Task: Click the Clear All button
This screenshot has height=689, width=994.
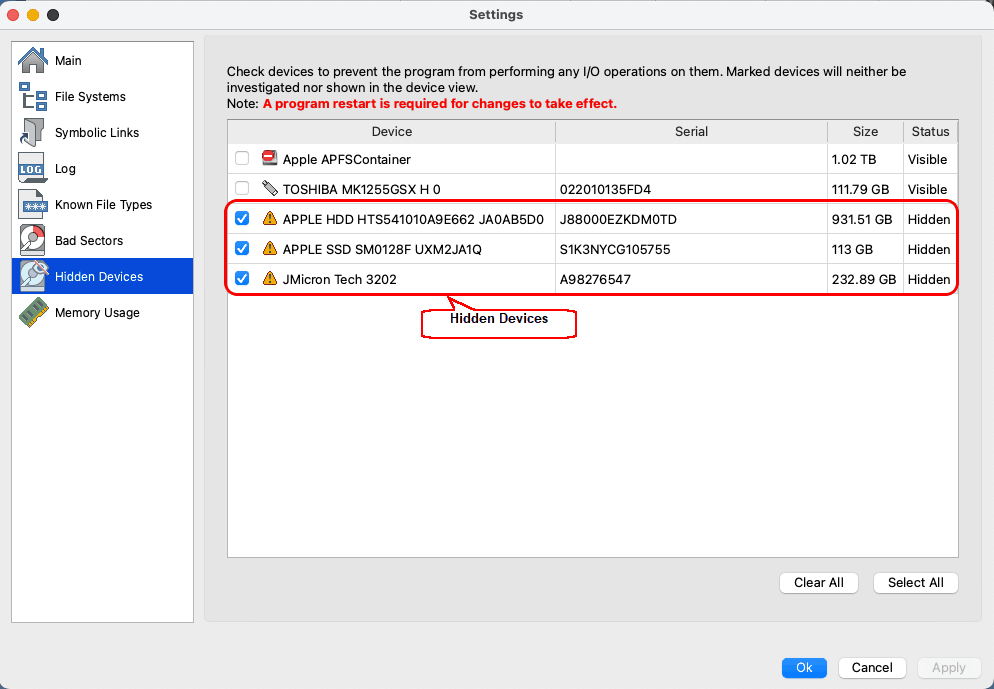Action: [x=818, y=583]
